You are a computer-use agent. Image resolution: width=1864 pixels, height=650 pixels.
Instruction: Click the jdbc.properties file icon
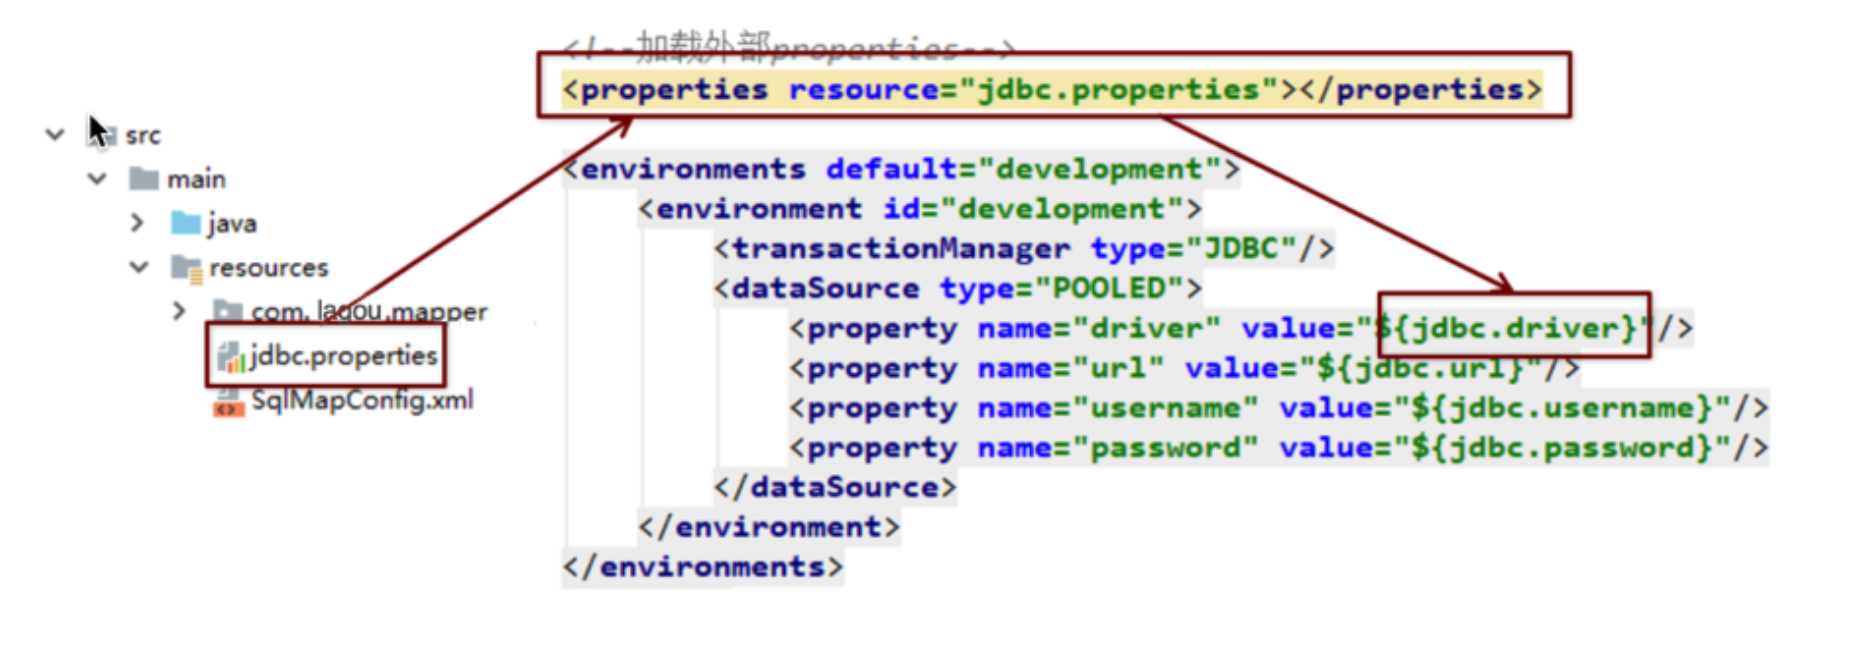click(231, 357)
